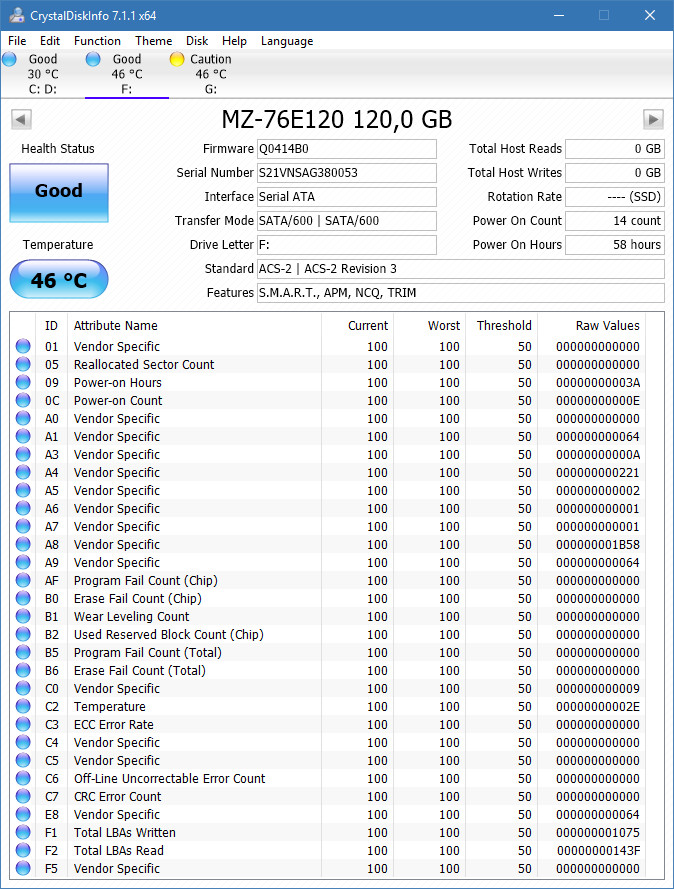Click status orb for Erase Fail Count (Total)
674x889 pixels.
click(x=23, y=670)
